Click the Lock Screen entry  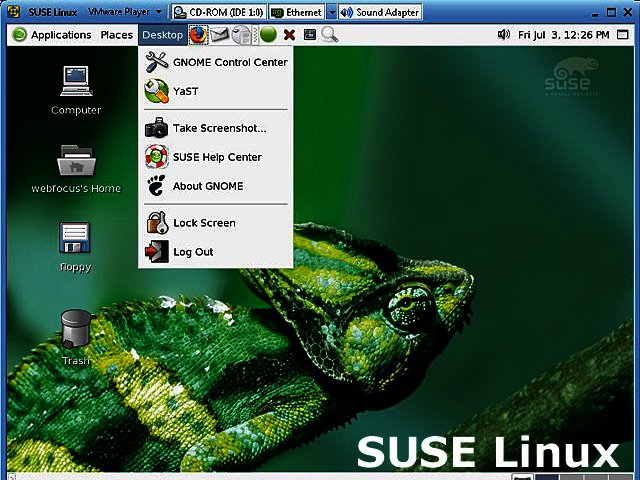[x=204, y=223]
